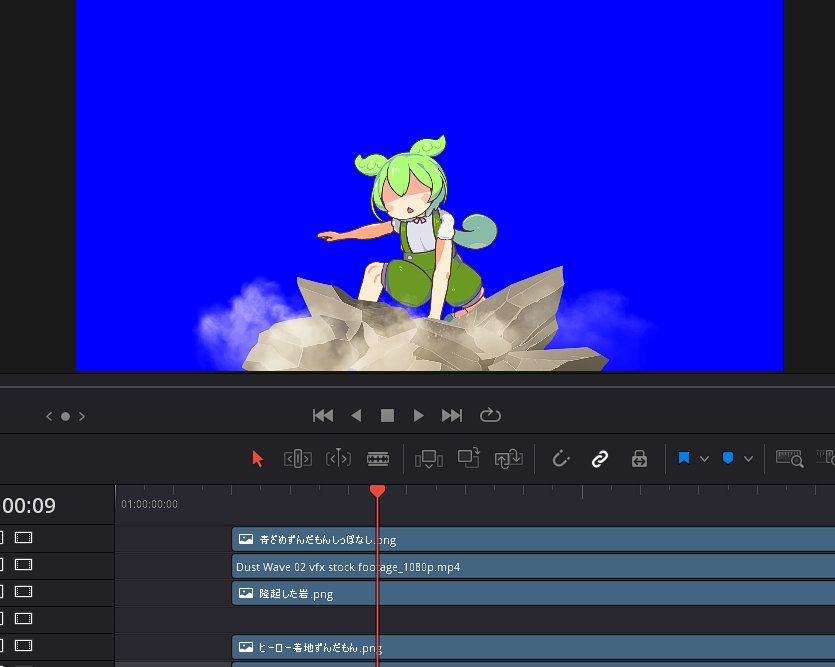Disable the video track holding 隆起した岩.png
The height and width of the screenshot is (667, 835).
23,591
